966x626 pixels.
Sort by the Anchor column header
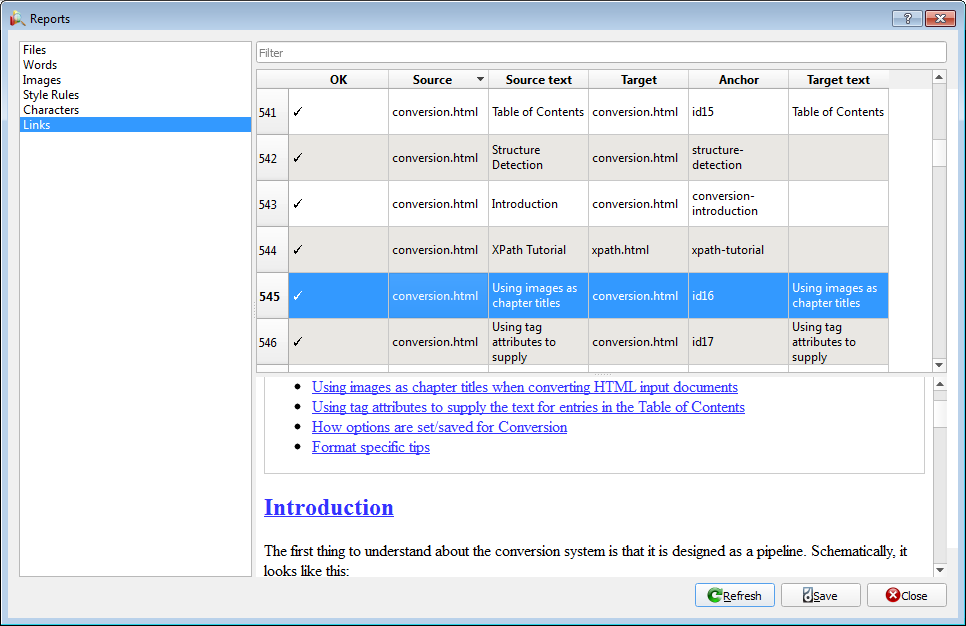738,79
